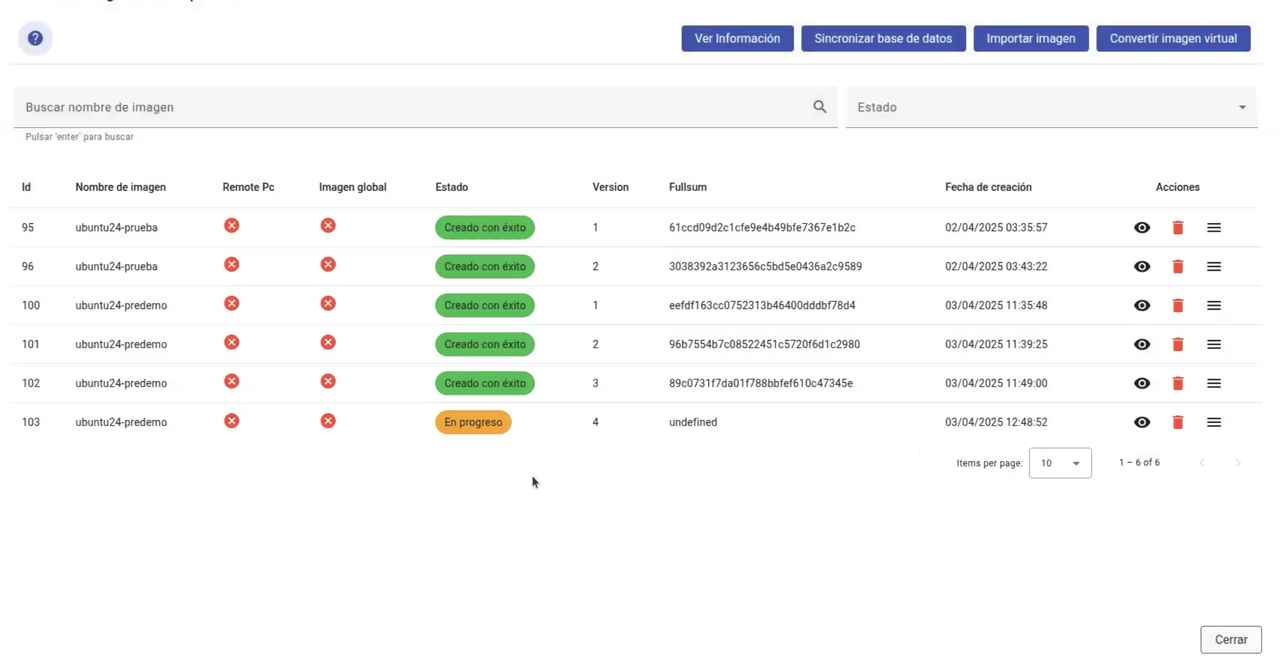Image resolution: width=1280 pixels, height=668 pixels.
Task: Open the help question mark icon
Action: pyautogui.click(x=35, y=38)
